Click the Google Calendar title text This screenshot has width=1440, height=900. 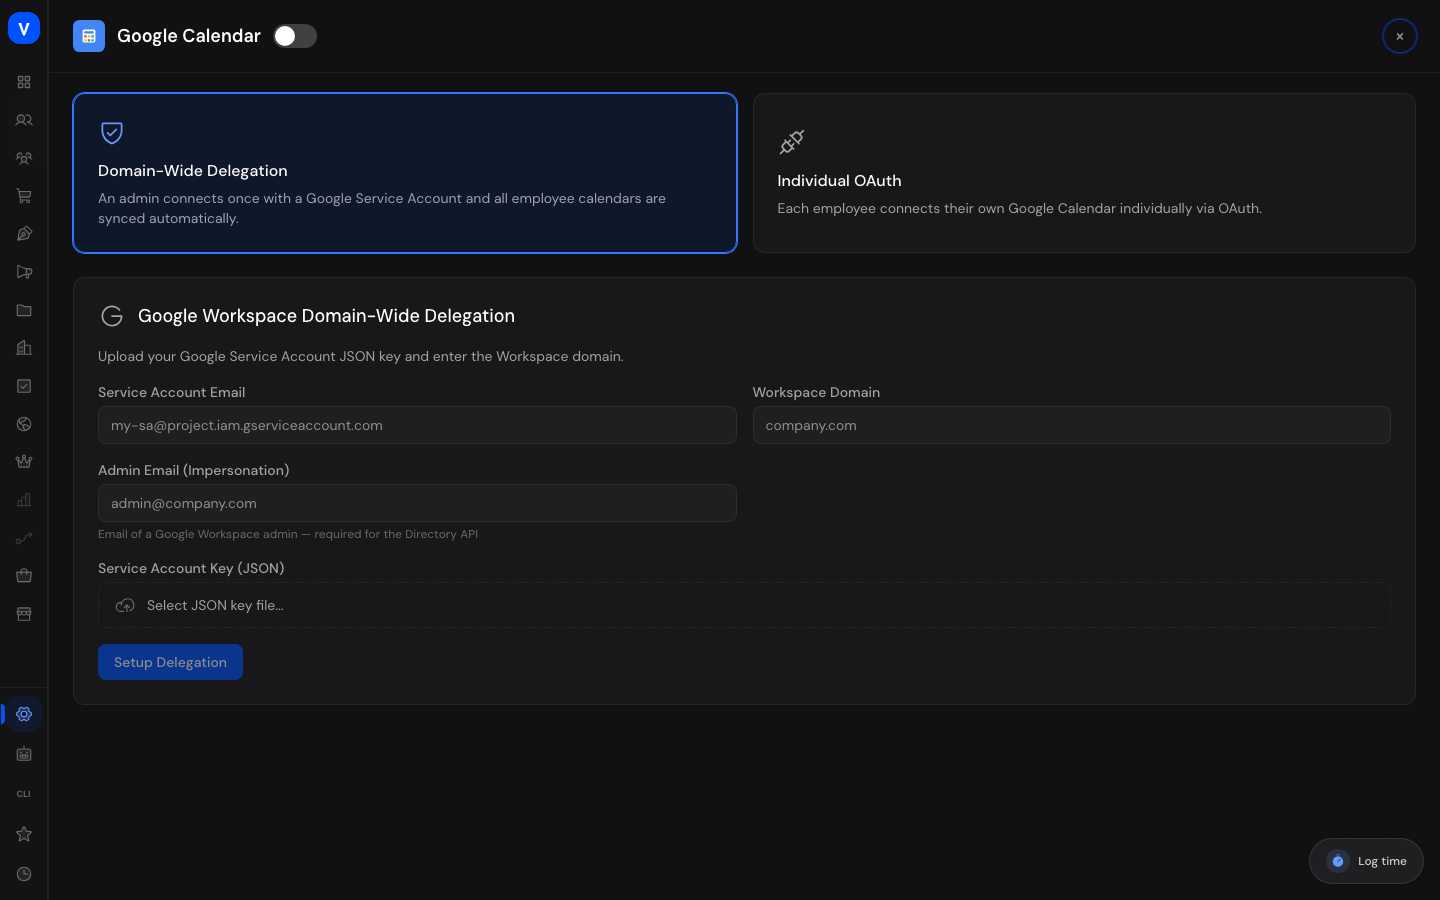click(189, 36)
